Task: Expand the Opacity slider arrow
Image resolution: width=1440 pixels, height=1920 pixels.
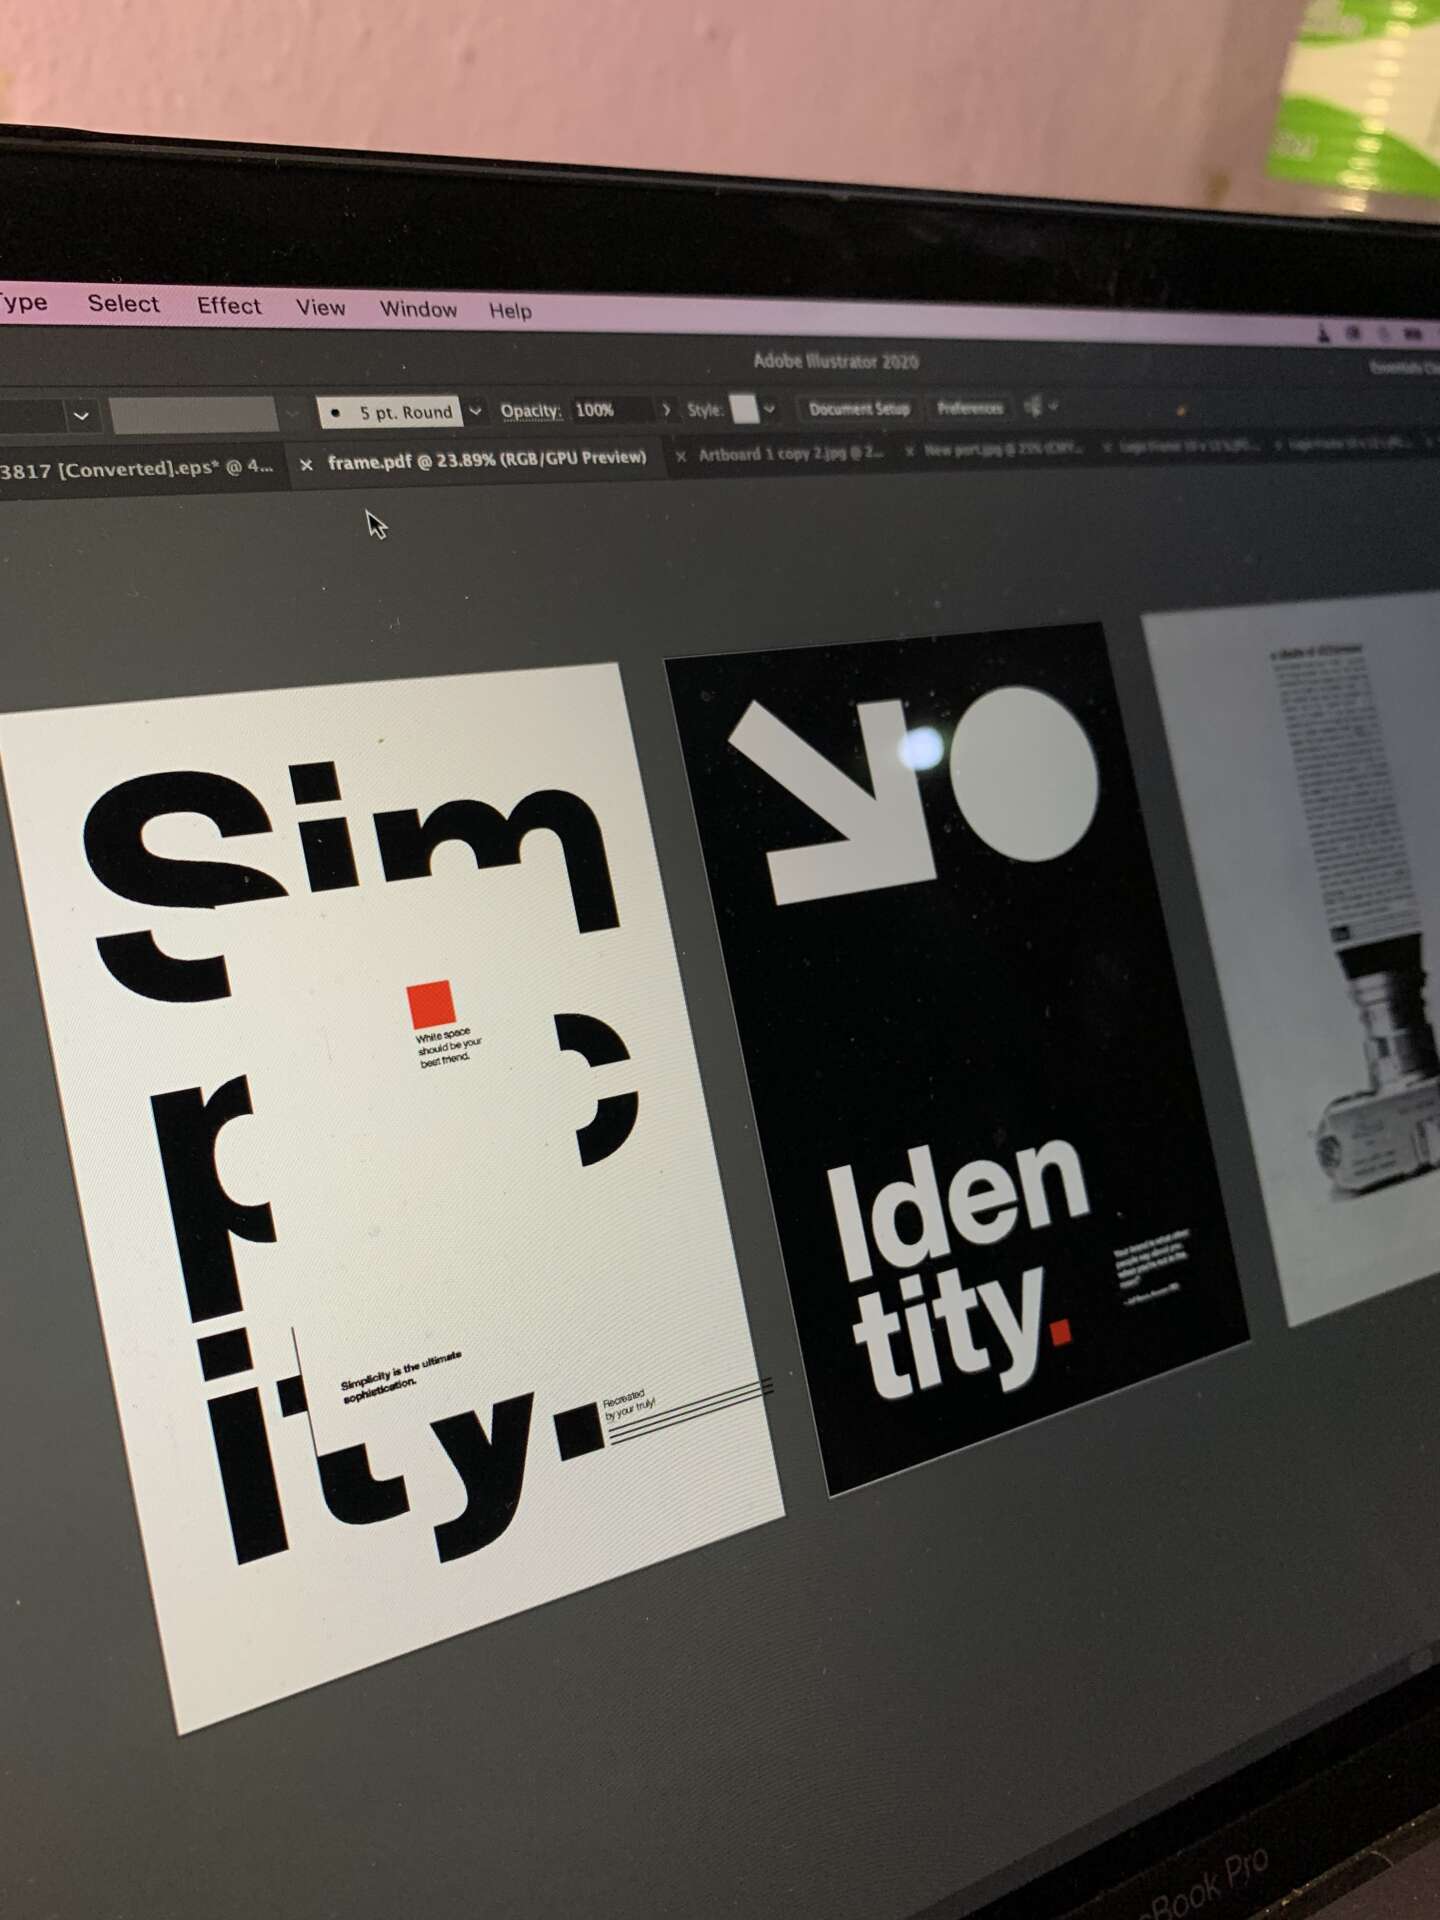Action: click(666, 410)
